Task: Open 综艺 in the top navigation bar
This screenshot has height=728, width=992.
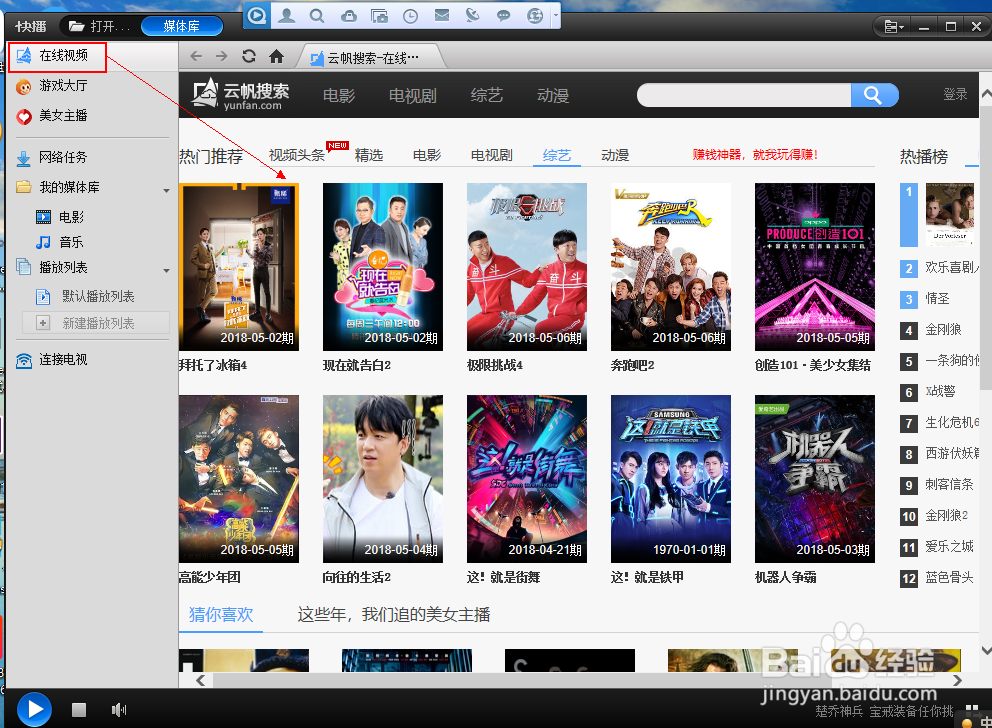Action: [487, 96]
